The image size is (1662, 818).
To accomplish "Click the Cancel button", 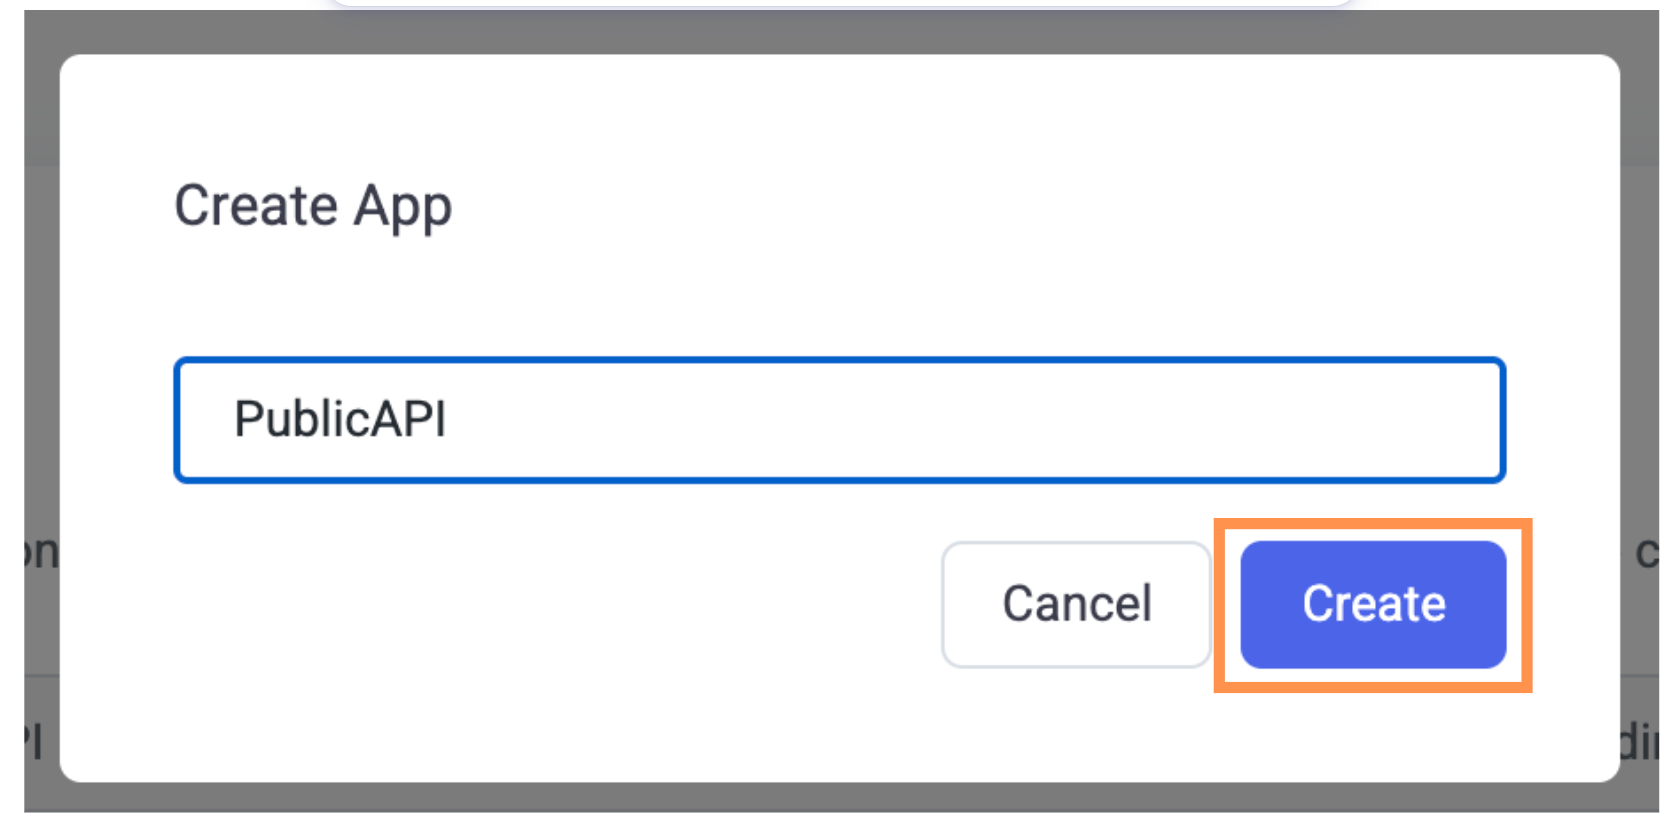I will click(x=1076, y=604).
